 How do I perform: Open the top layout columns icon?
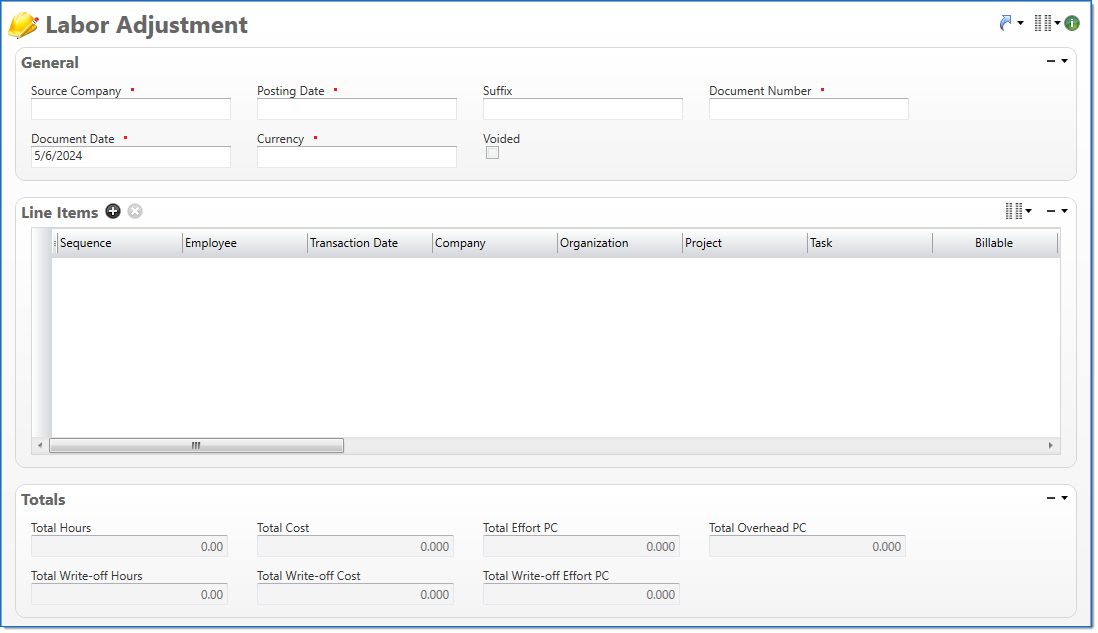click(x=1043, y=23)
